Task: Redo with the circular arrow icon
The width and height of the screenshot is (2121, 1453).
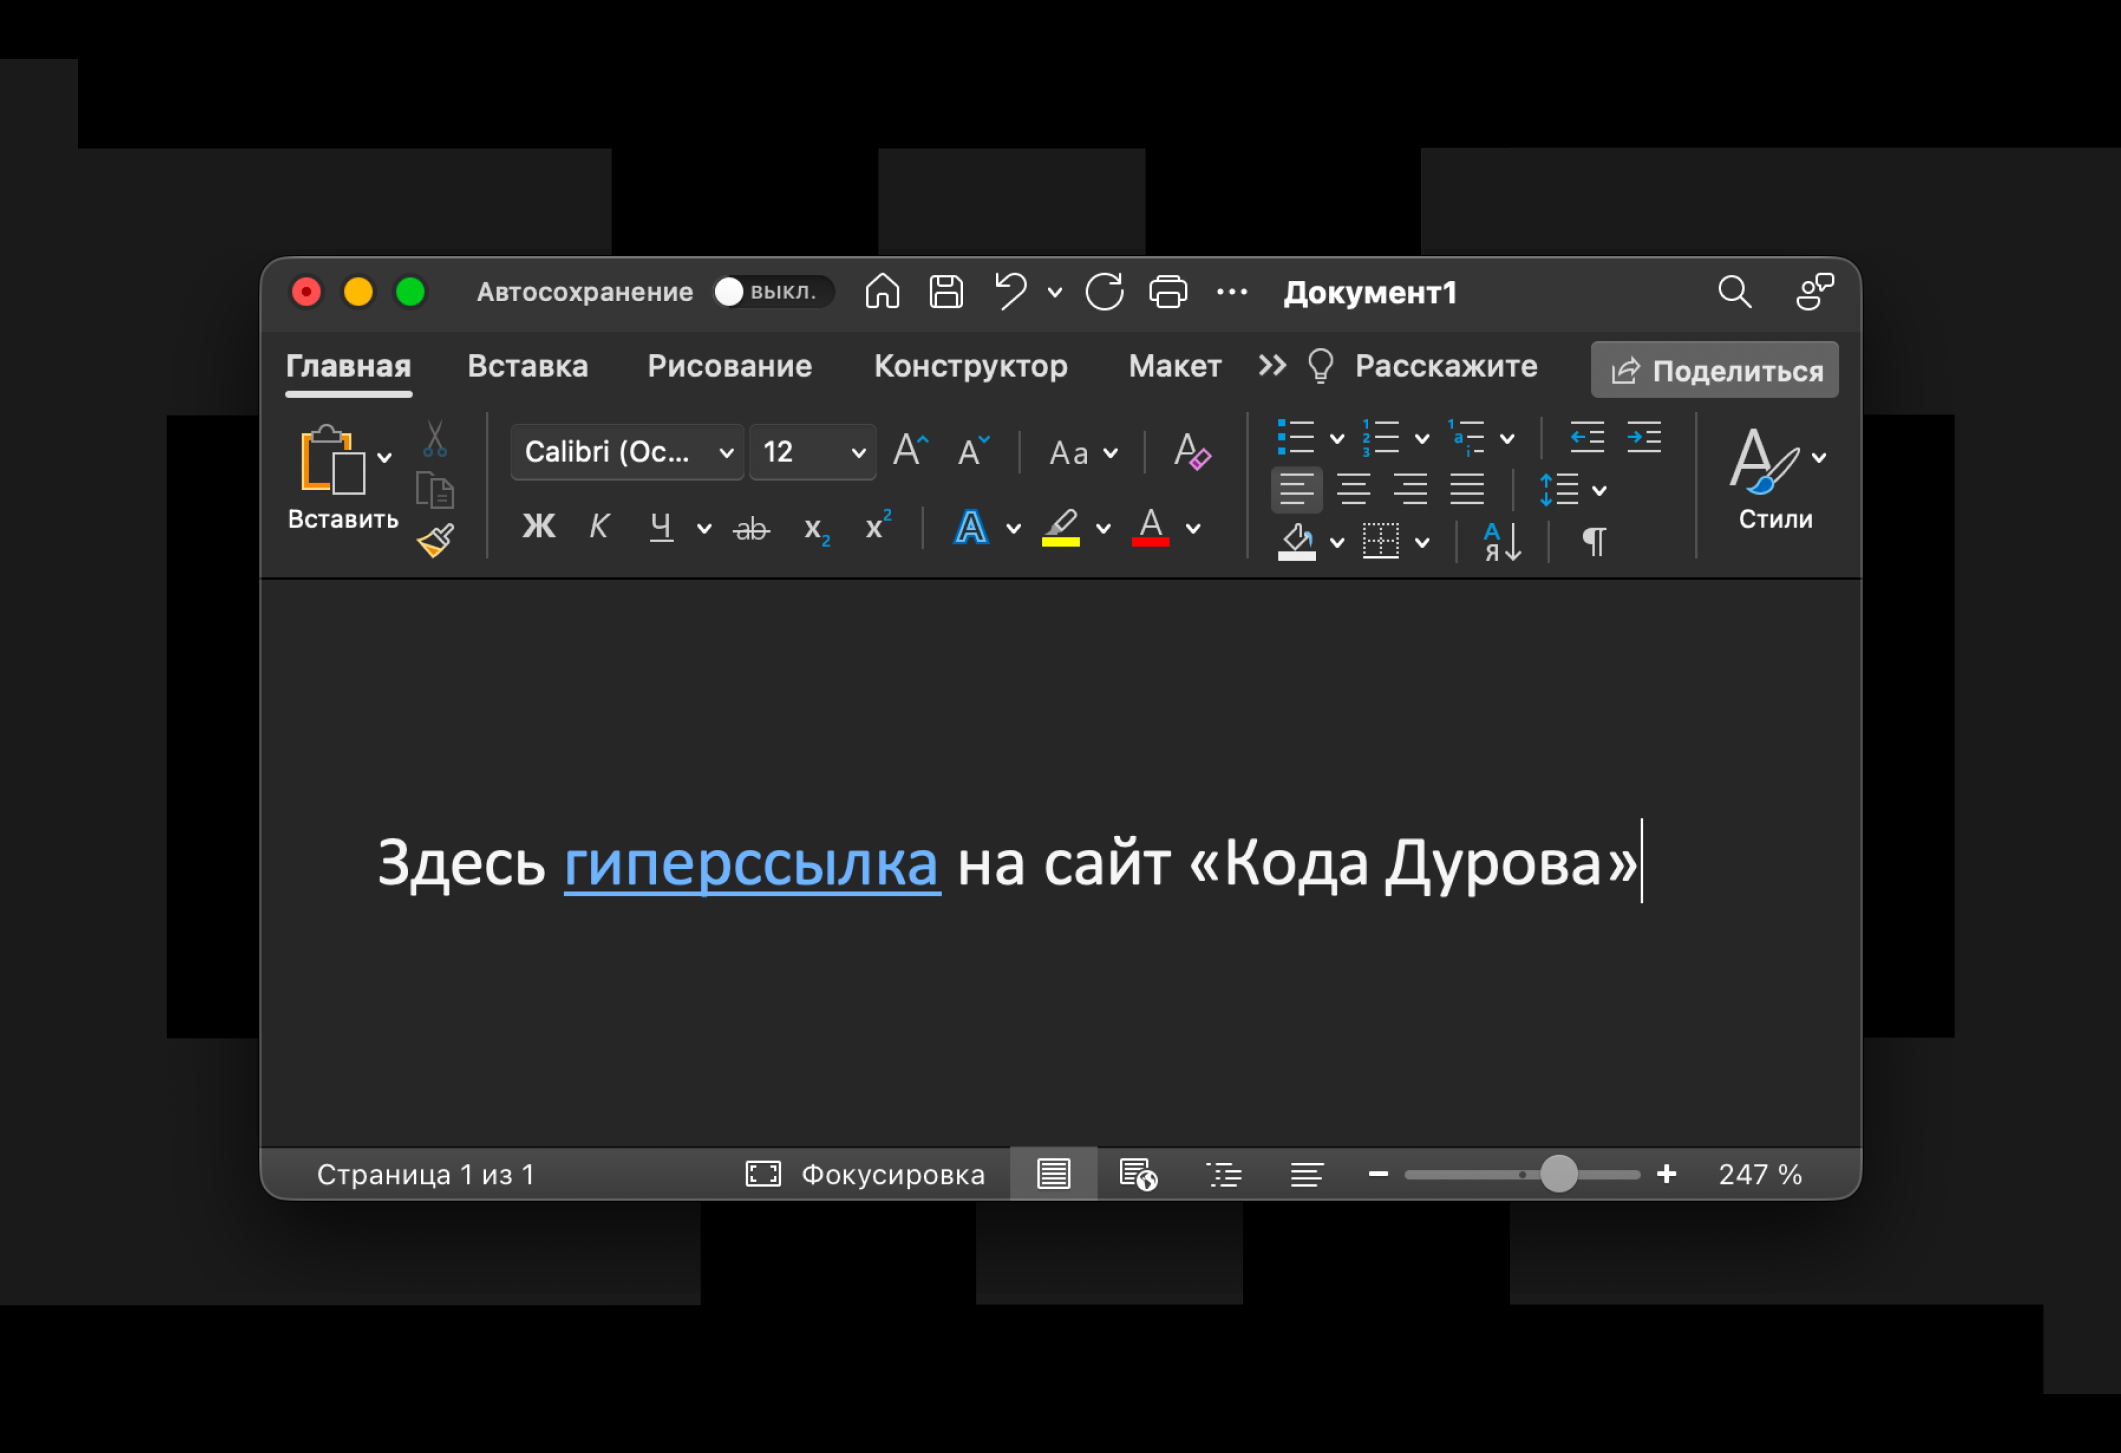Action: click(1105, 292)
